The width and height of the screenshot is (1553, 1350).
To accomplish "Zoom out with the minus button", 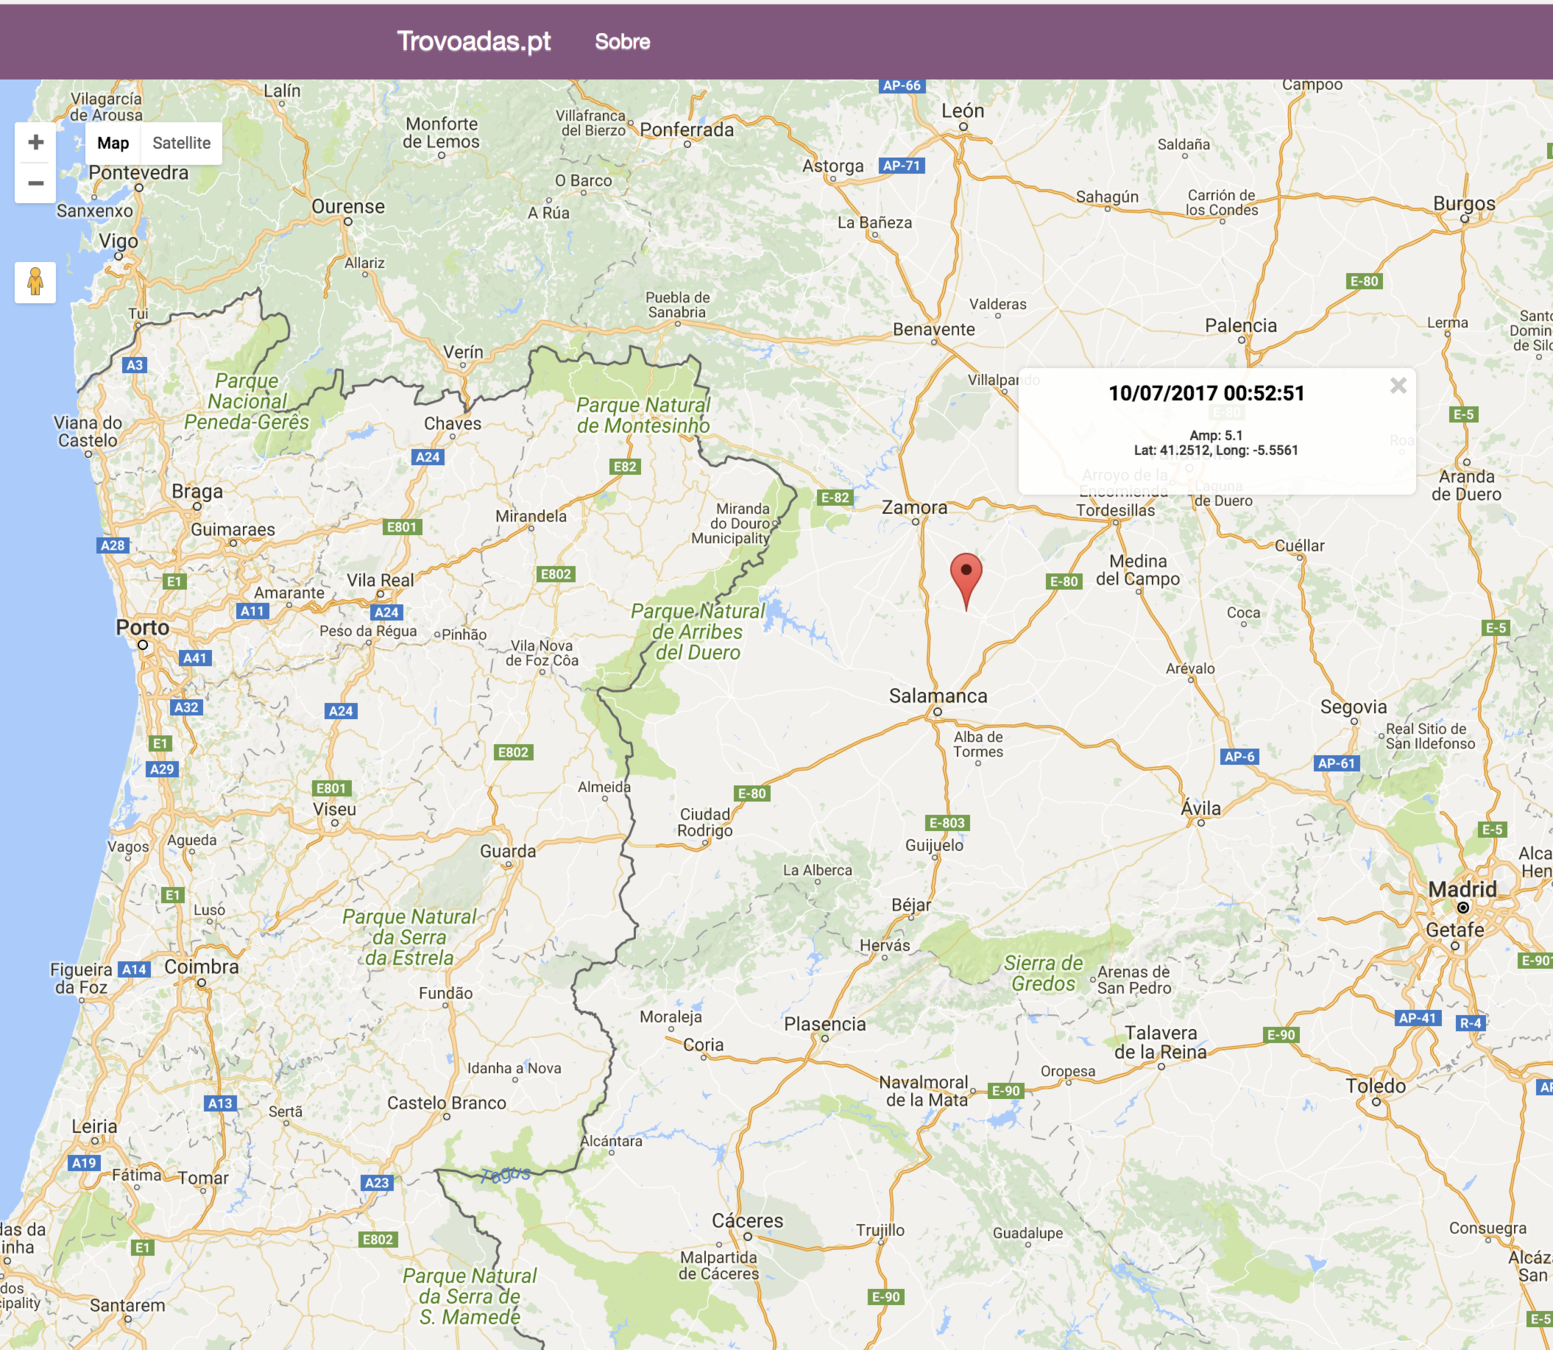I will (x=35, y=184).
